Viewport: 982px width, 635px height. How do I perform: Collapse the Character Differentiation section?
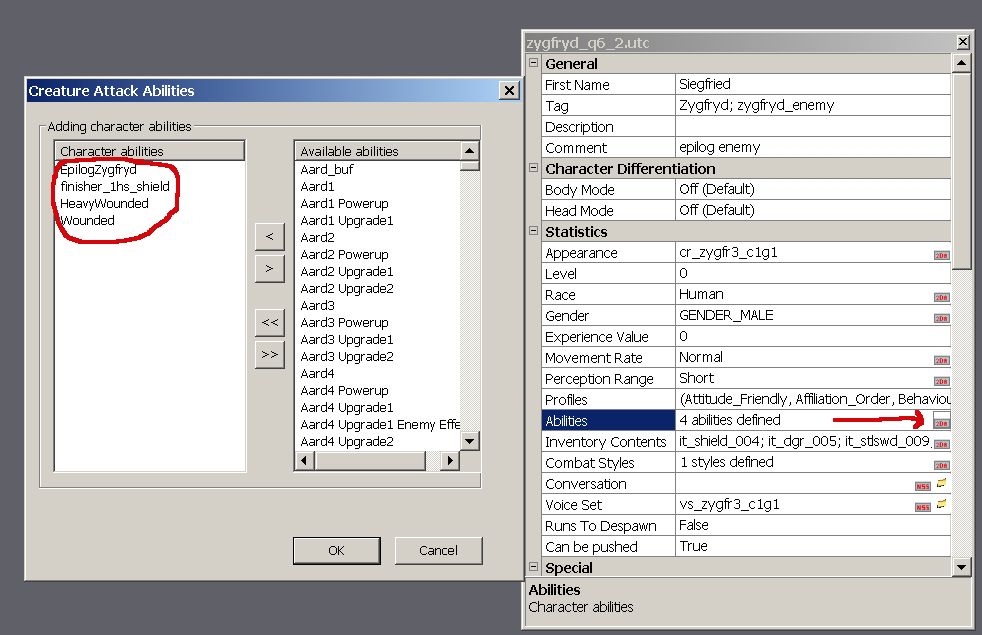click(533, 168)
